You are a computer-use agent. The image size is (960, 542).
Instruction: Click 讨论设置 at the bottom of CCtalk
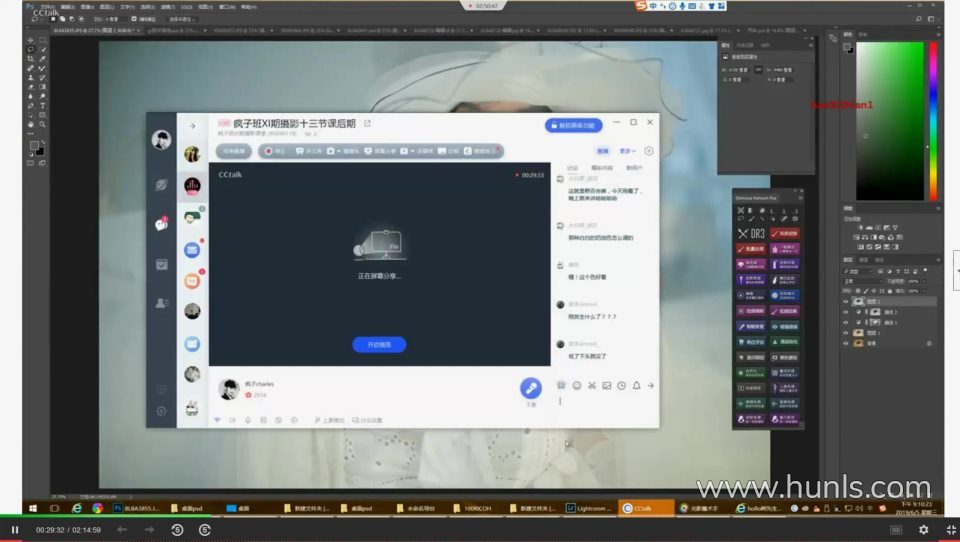(x=367, y=420)
